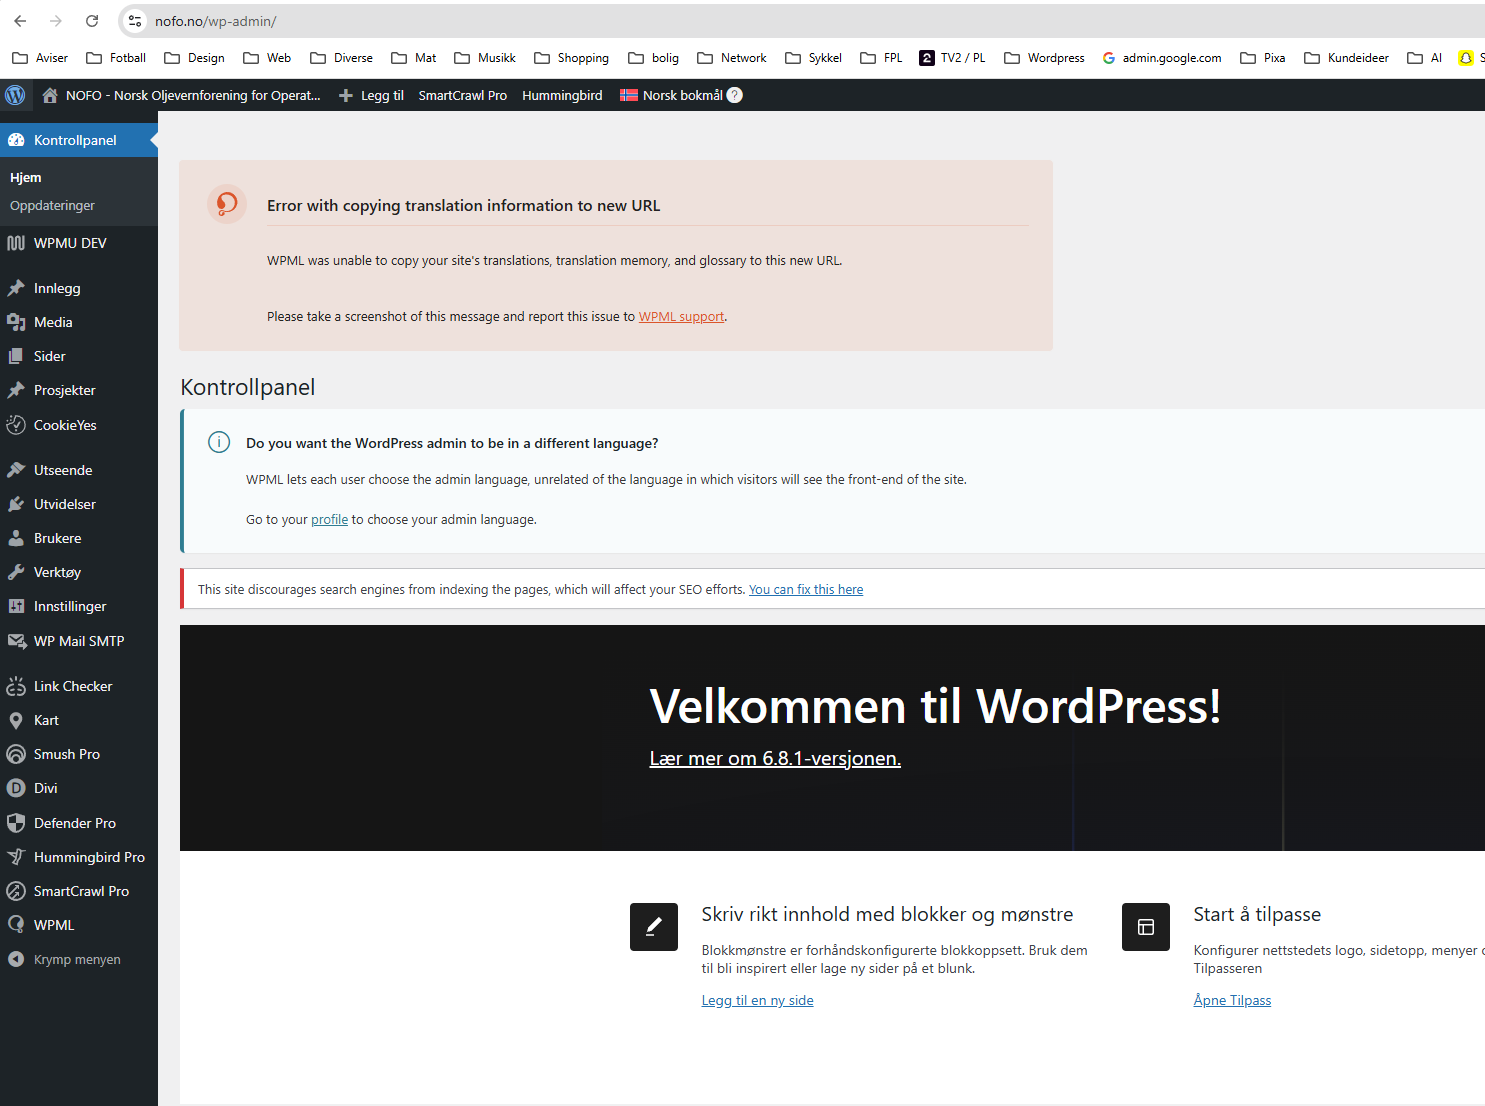Open the Network bookmarks folder
The width and height of the screenshot is (1485, 1106).
(732, 58)
